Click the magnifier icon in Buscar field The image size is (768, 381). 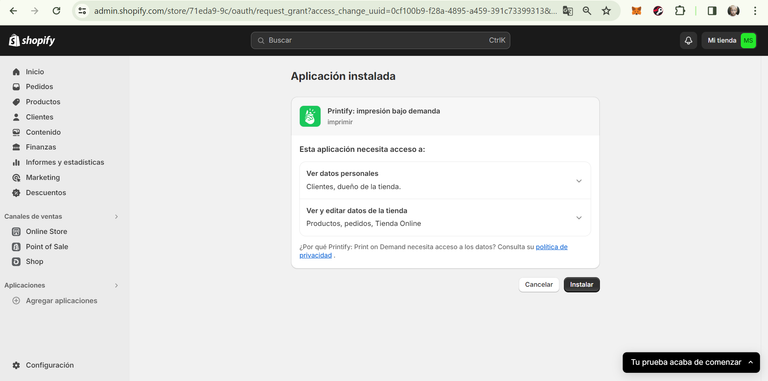point(260,41)
